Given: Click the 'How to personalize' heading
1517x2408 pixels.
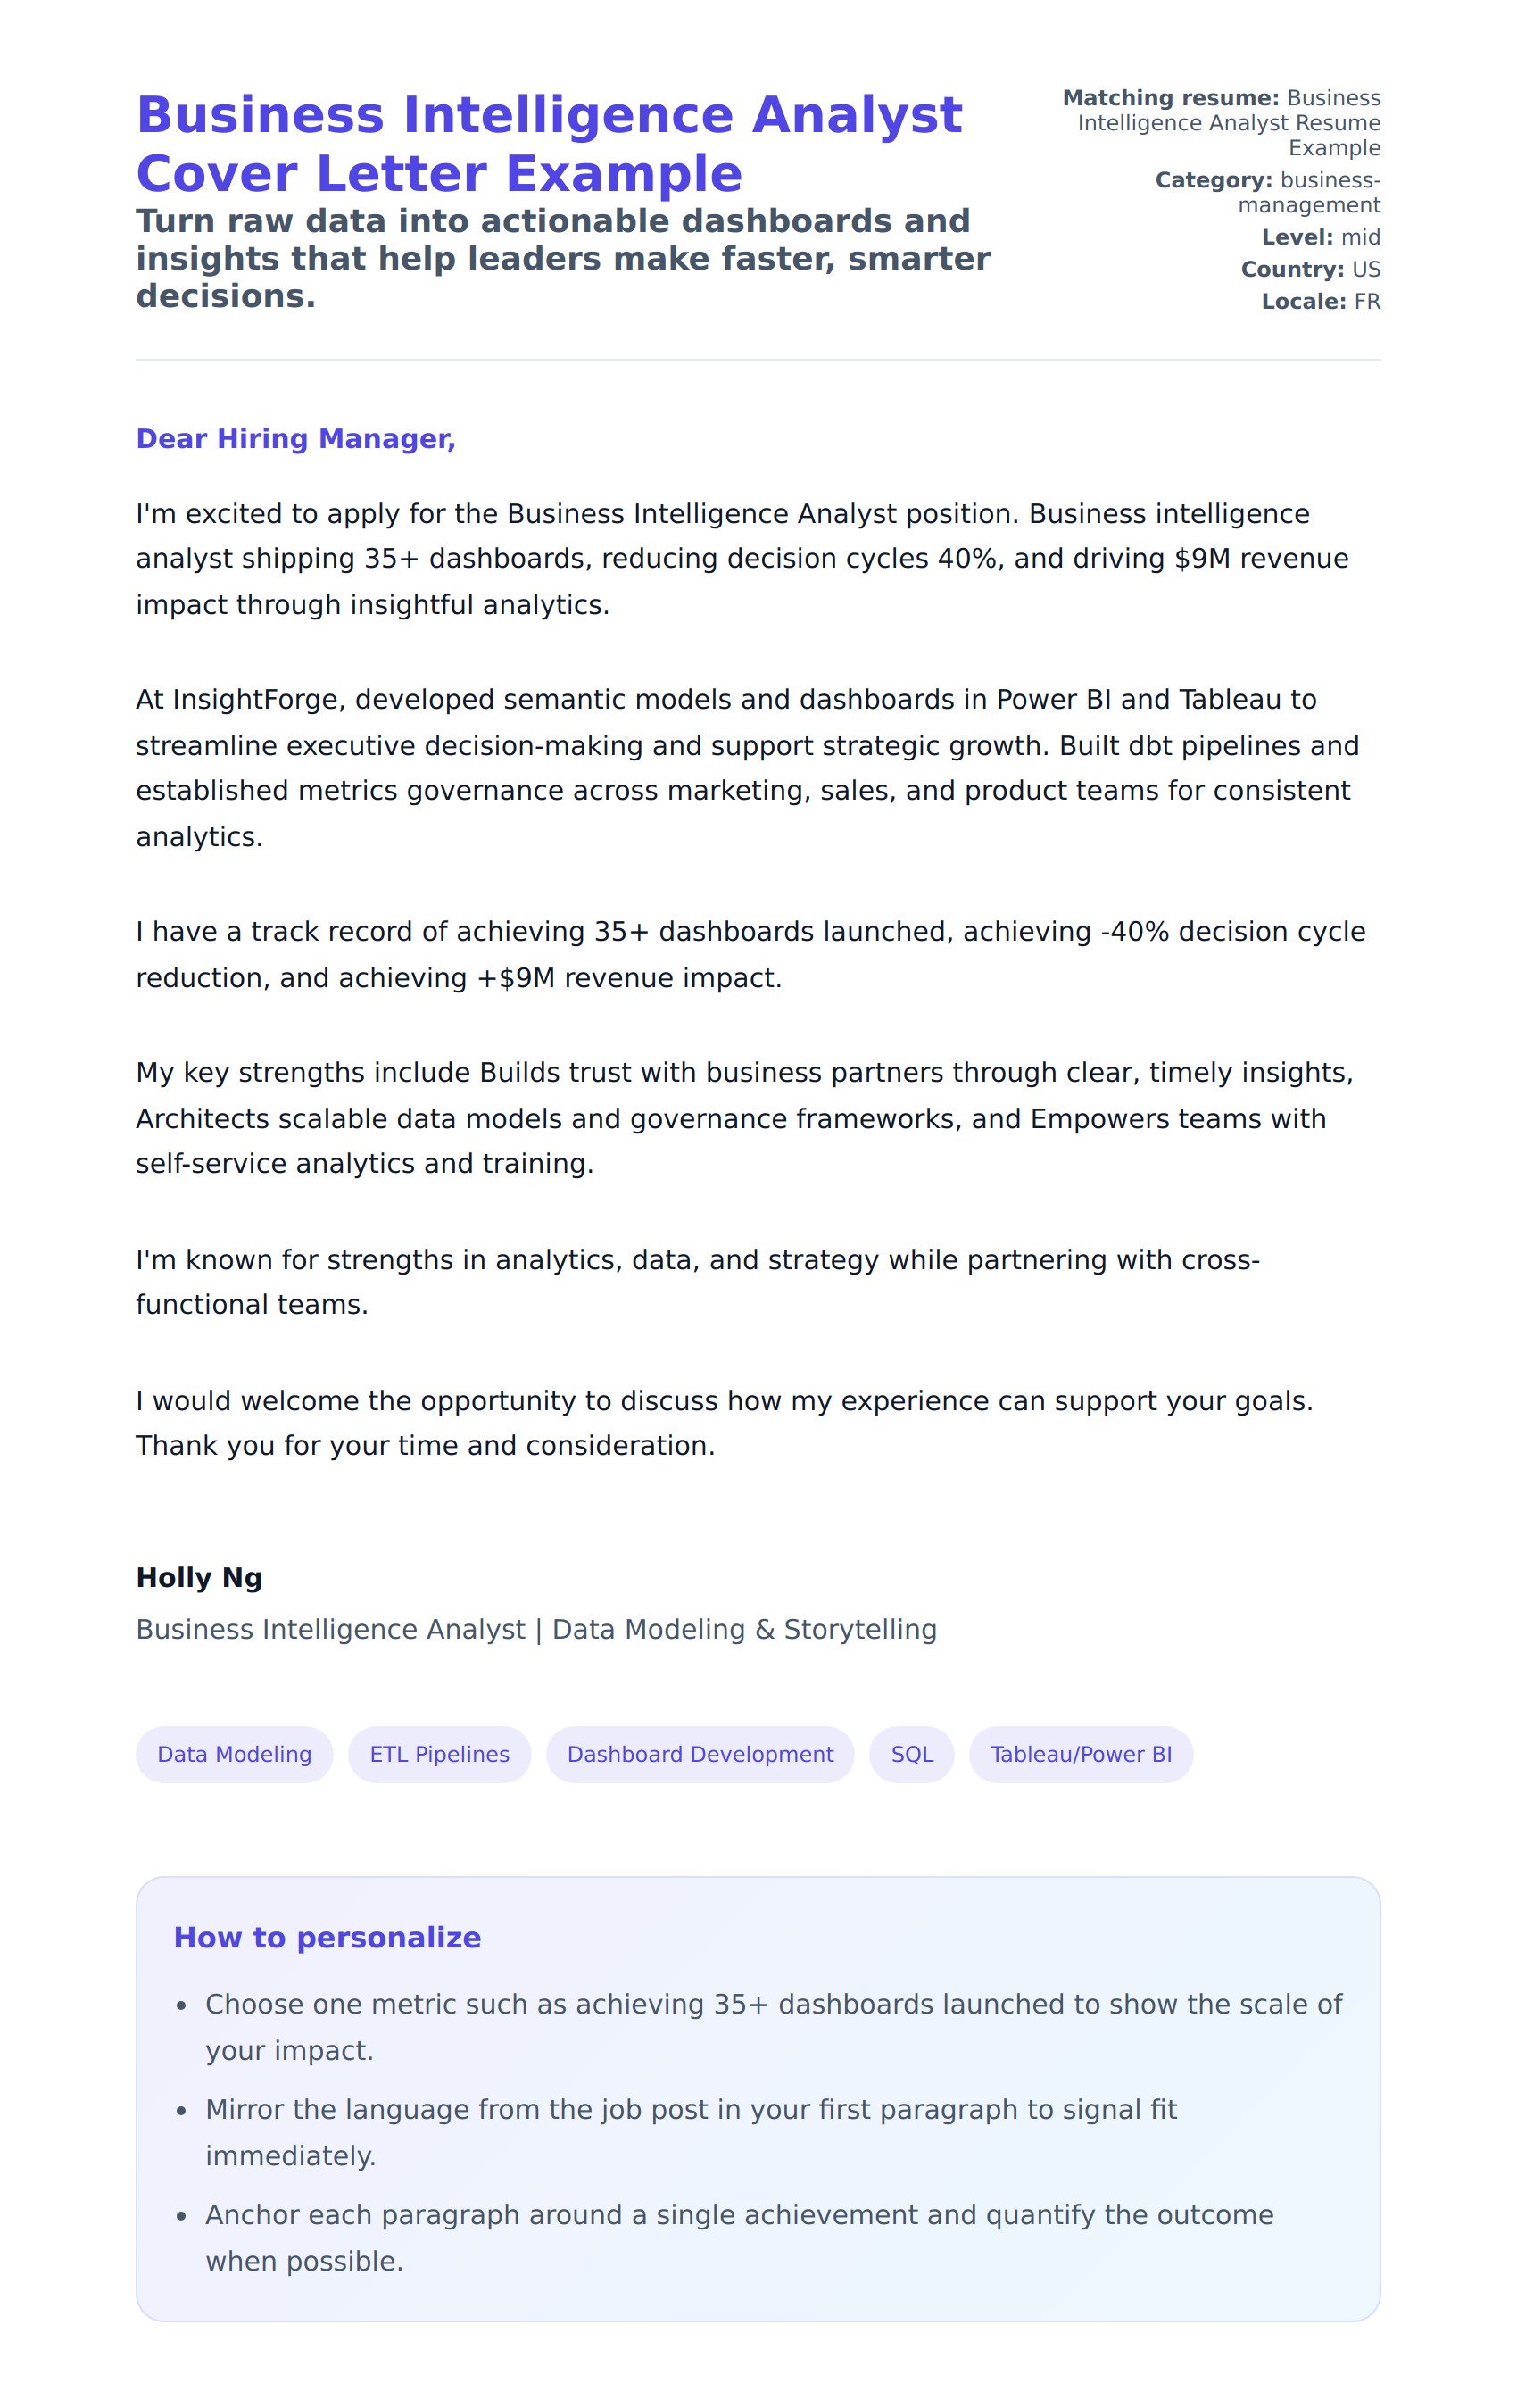Looking at the screenshot, I should click(x=327, y=1937).
